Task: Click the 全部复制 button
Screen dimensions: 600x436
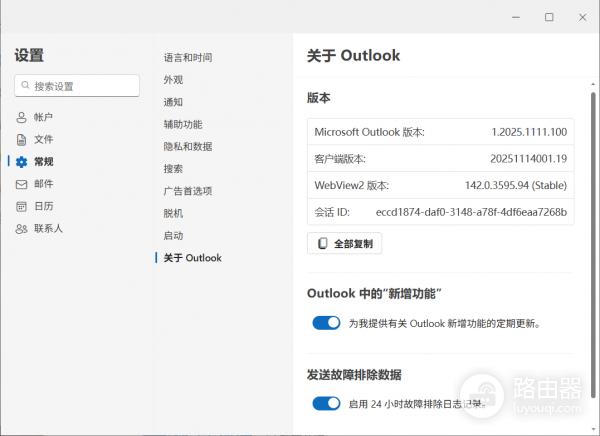Action: [x=344, y=243]
